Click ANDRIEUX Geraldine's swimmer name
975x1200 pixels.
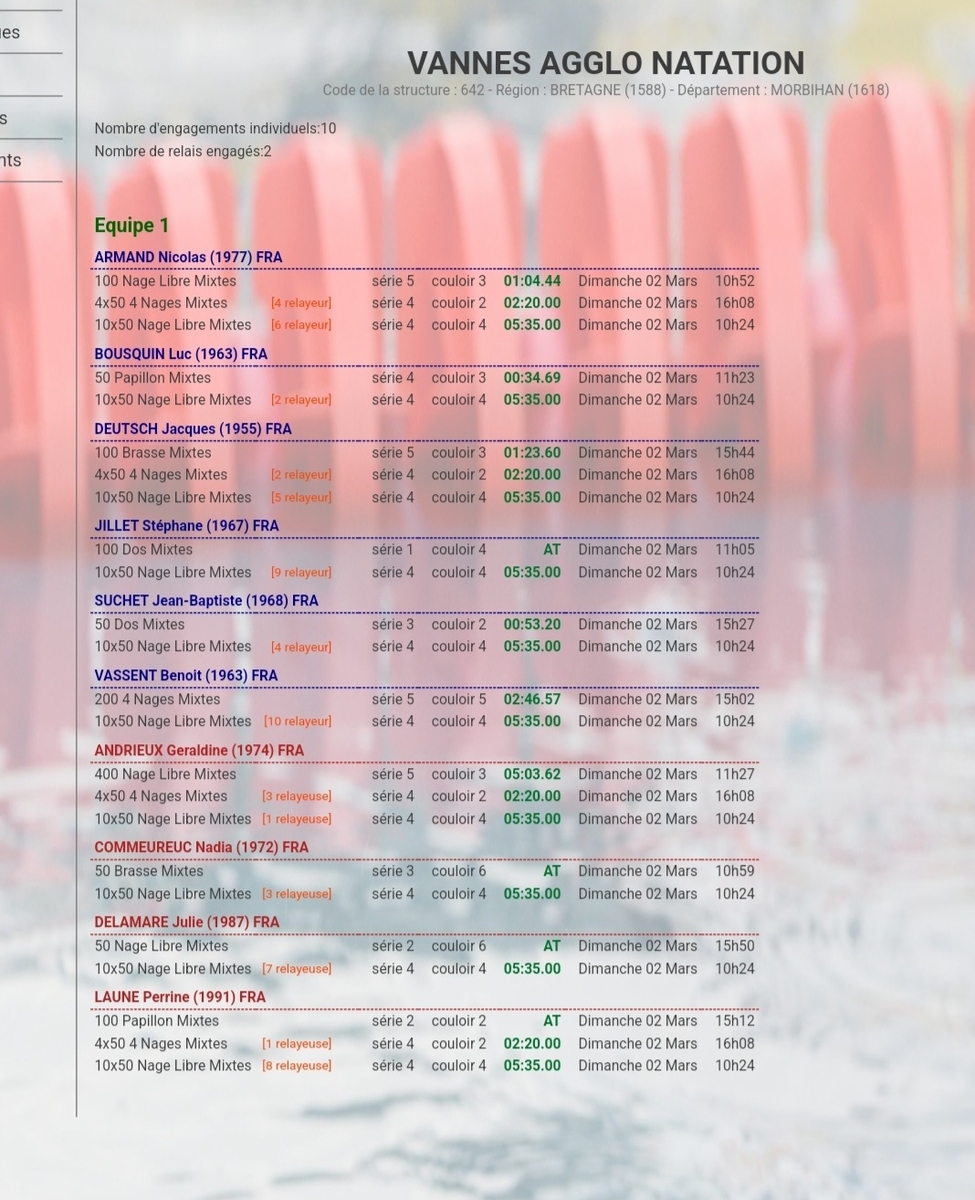[199, 750]
